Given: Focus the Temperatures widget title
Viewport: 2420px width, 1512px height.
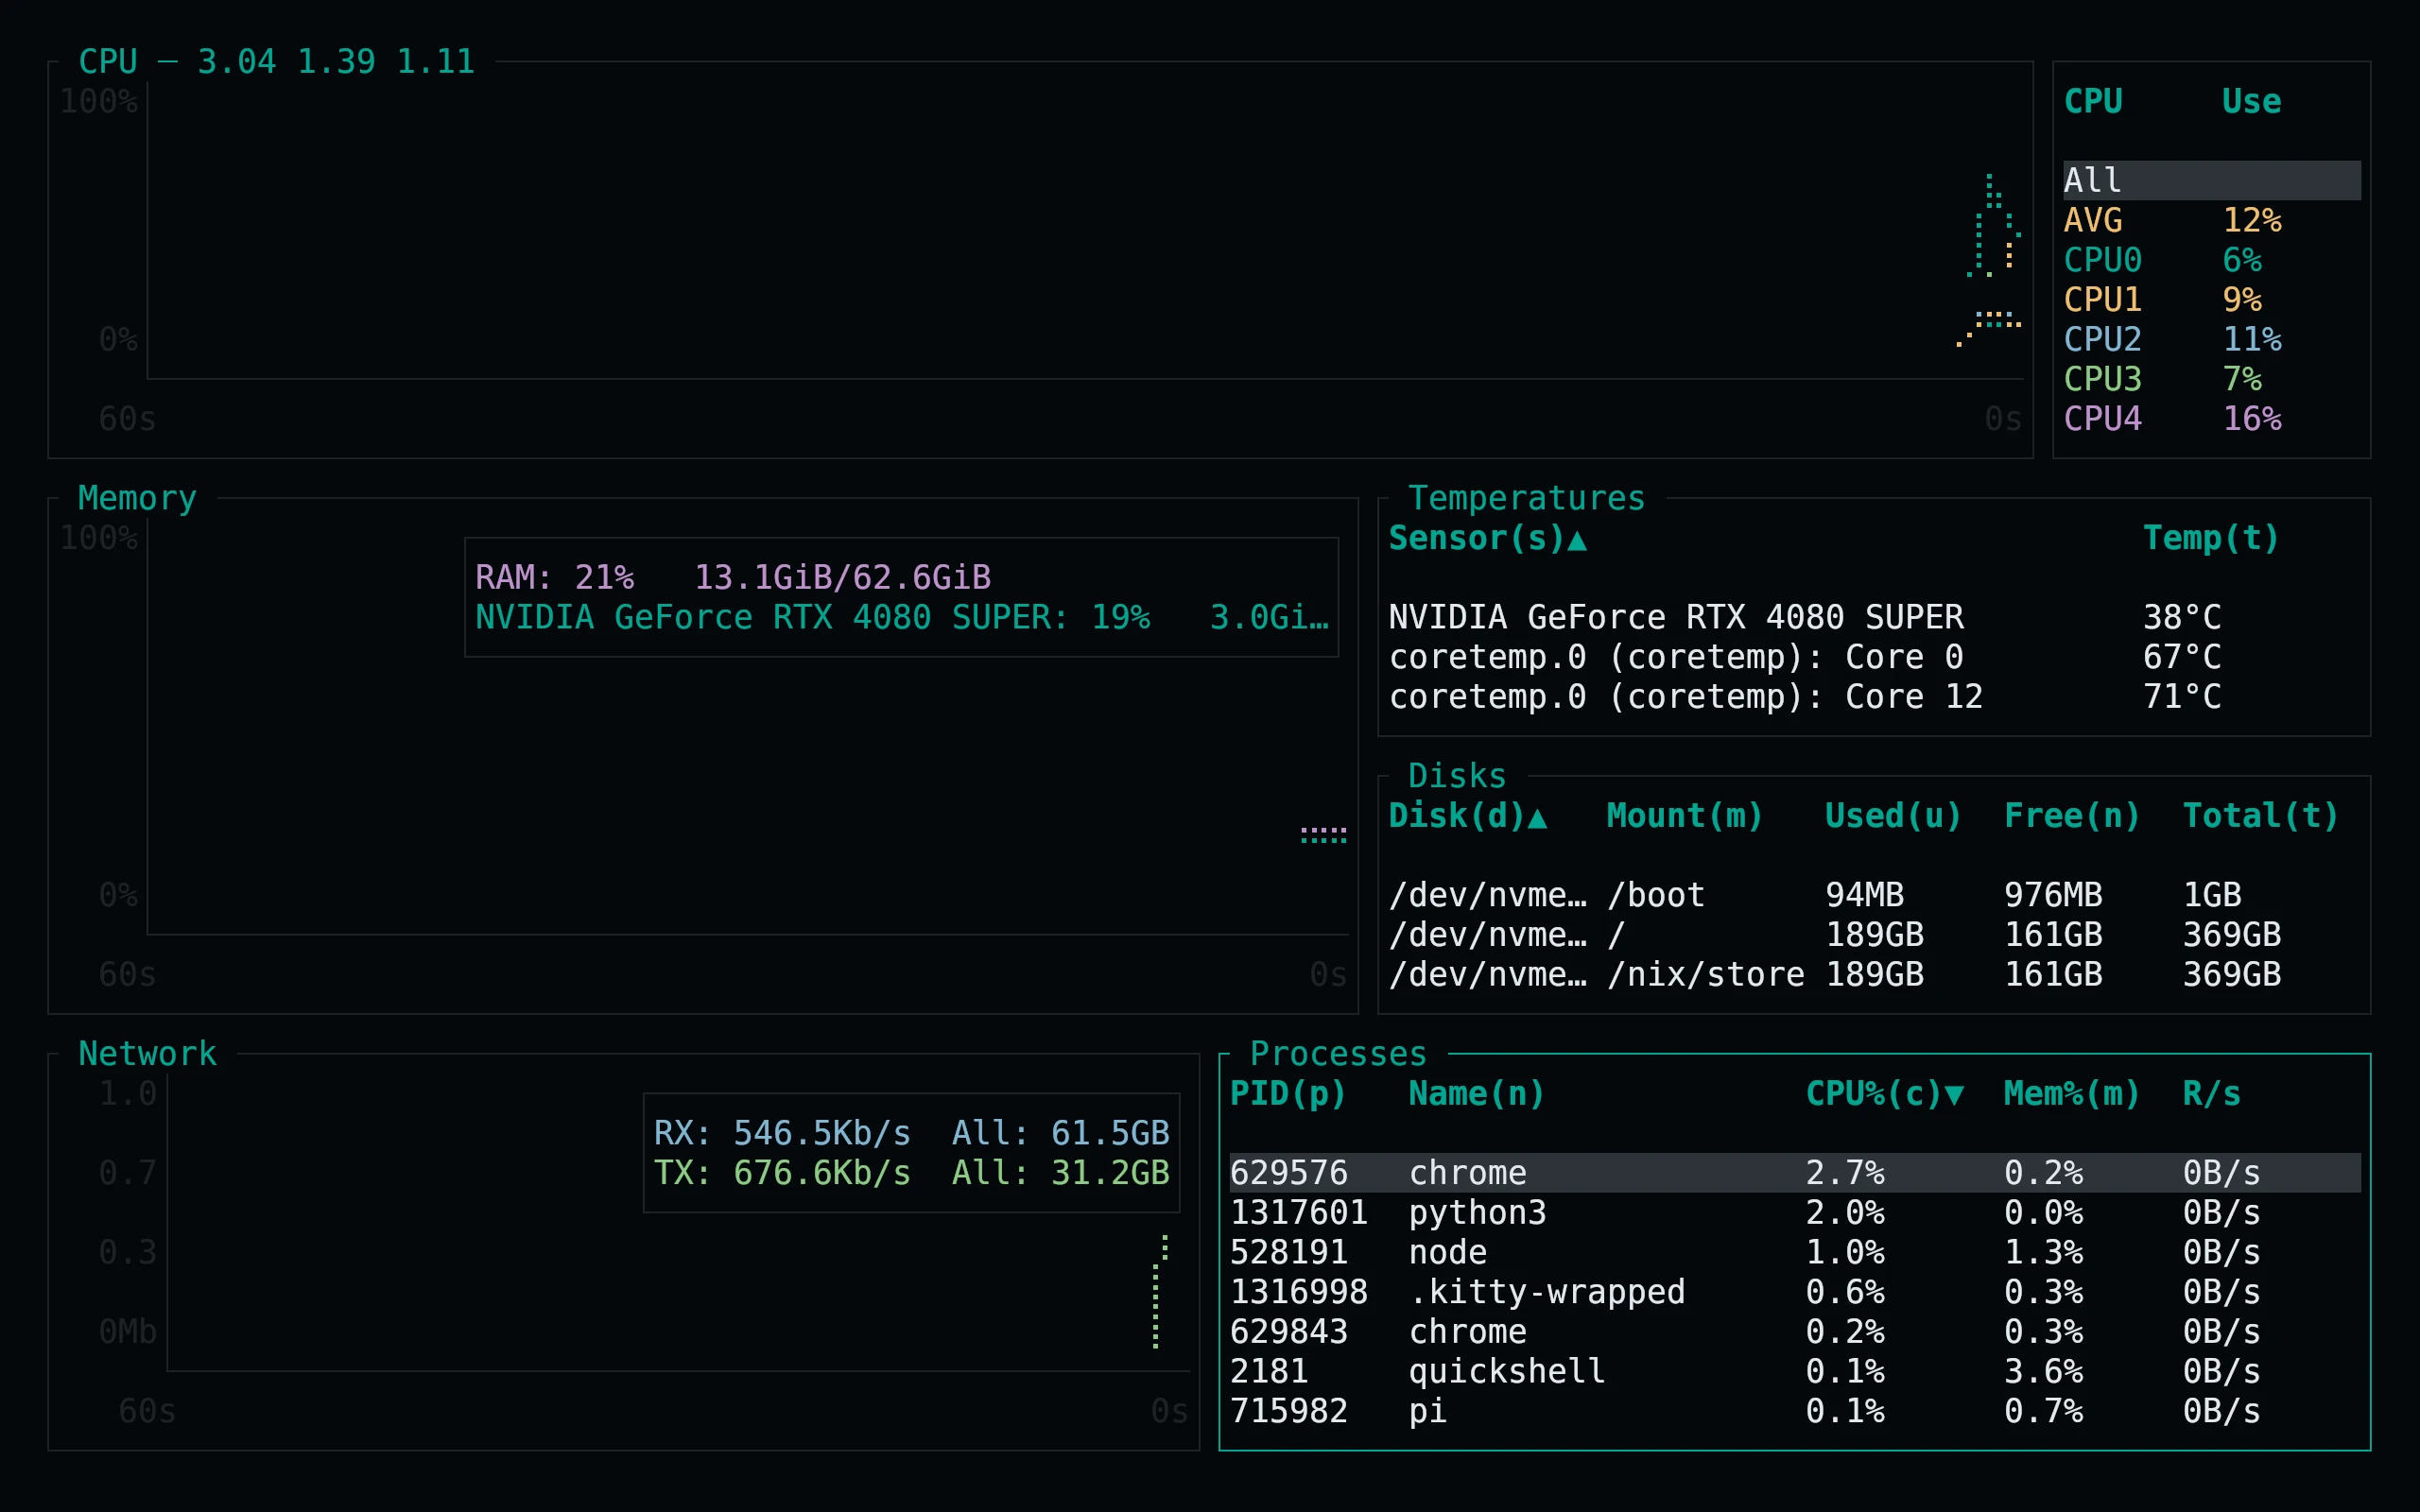Looking at the screenshot, I should pos(1526,498).
